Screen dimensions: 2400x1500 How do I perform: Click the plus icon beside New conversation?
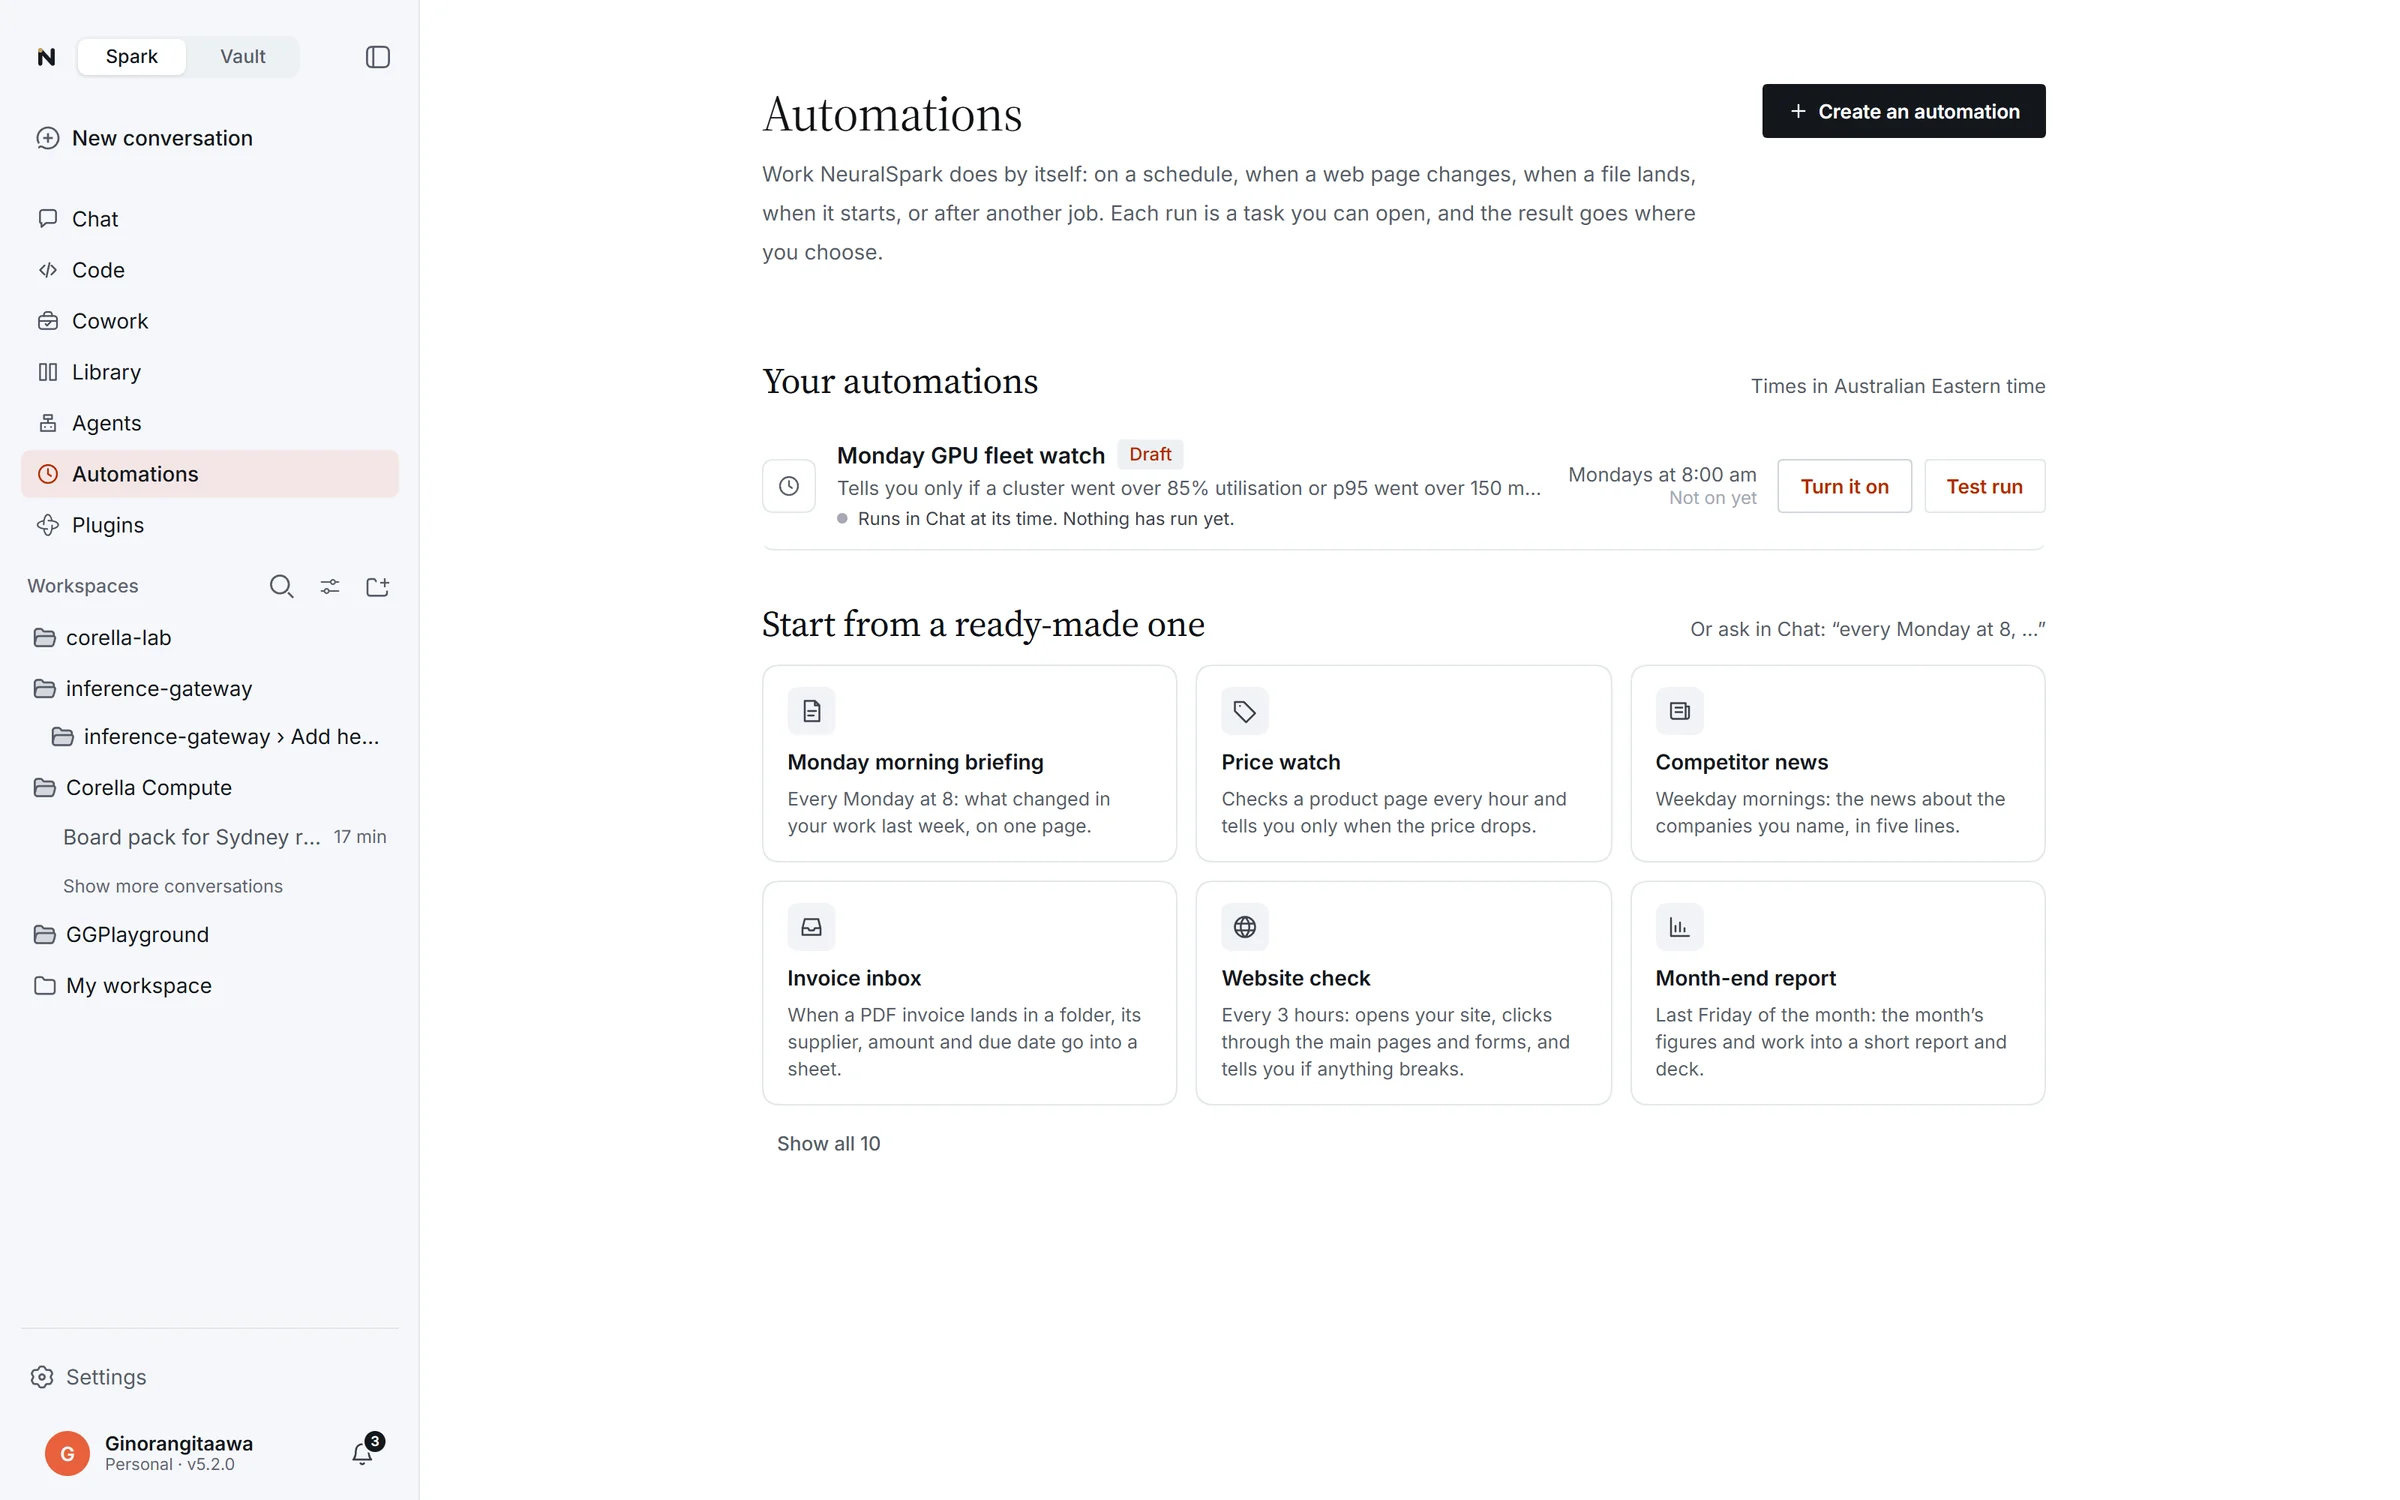pos(48,138)
